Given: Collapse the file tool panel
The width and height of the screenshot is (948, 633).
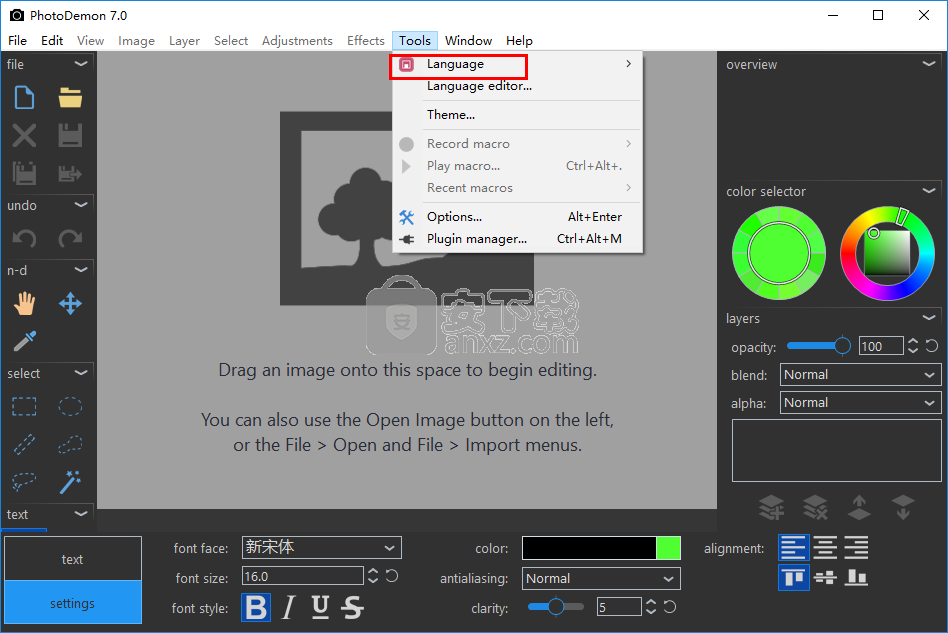Looking at the screenshot, I should (80, 63).
